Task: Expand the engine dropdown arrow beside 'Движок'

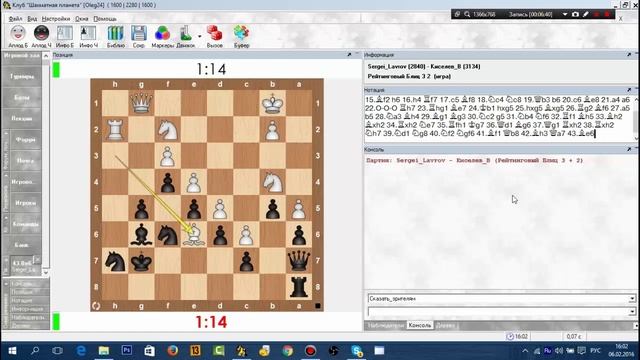Action: coord(200,36)
